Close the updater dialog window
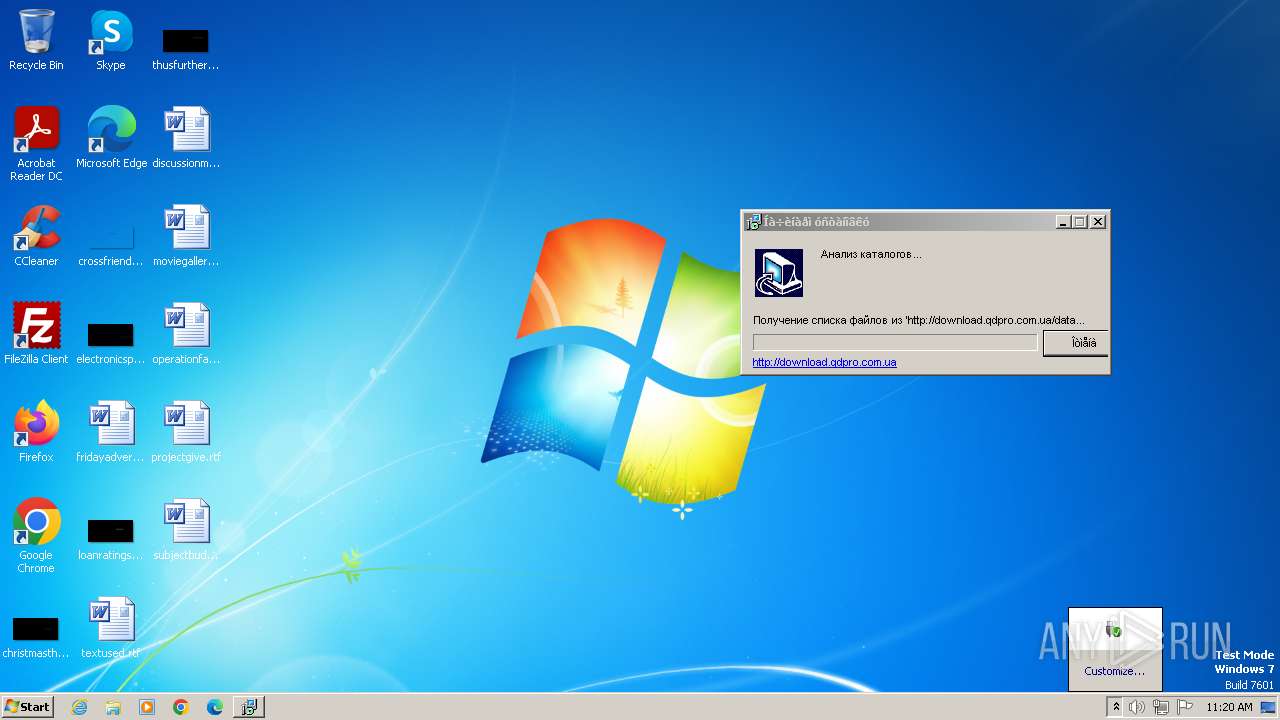Image resolution: width=1280 pixels, height=720 pixels. [x=1098, y=222]
